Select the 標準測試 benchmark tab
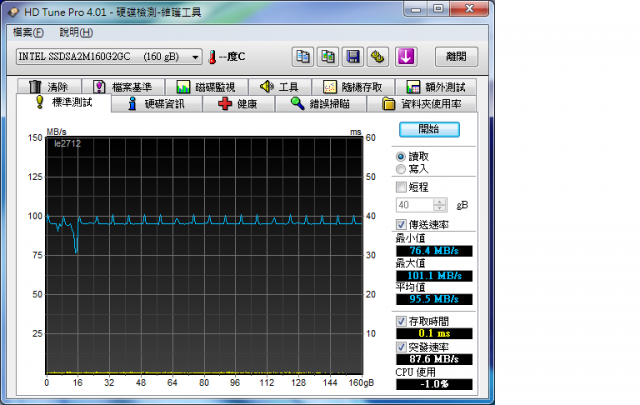The image size is (640, 405). click(x=64, y=102)
